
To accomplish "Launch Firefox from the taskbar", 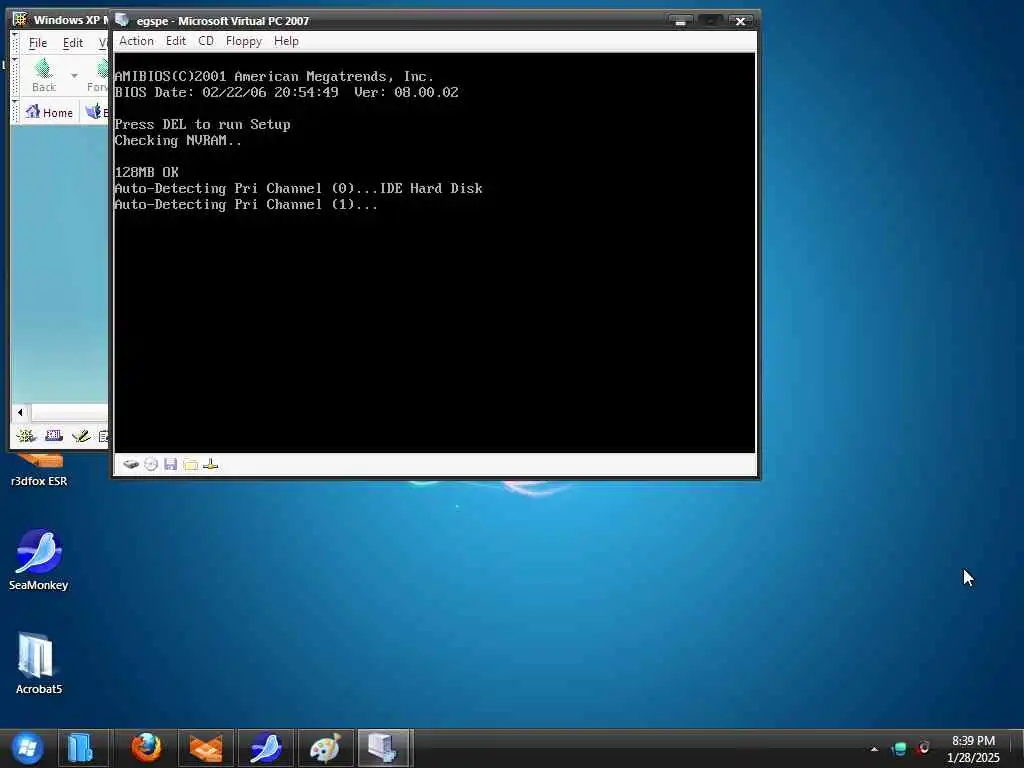I will pyautogui.click(x=146, y=748).
